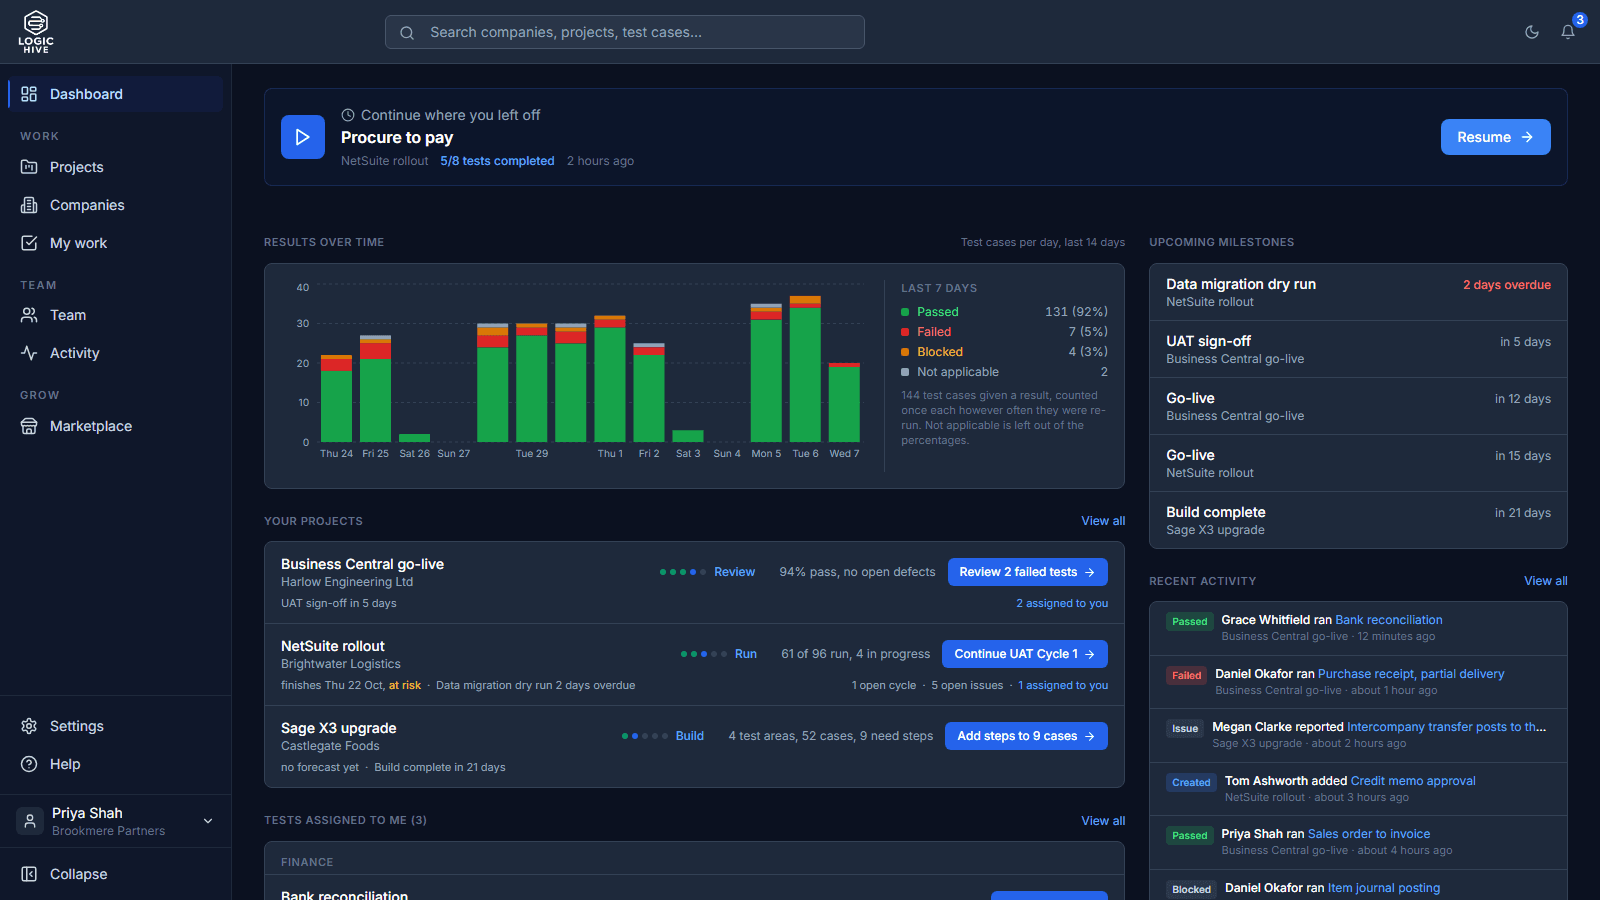Click Sage X3 upgrade project title
Viewport: 1600px width, 900px height.
coord(339,728)
